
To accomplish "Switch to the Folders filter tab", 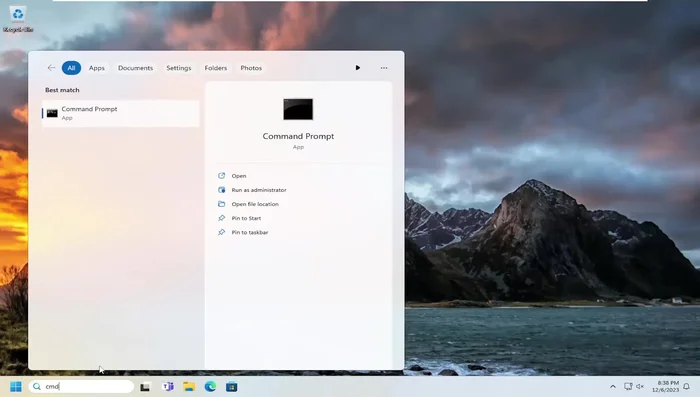I will [x=216, y=68].
